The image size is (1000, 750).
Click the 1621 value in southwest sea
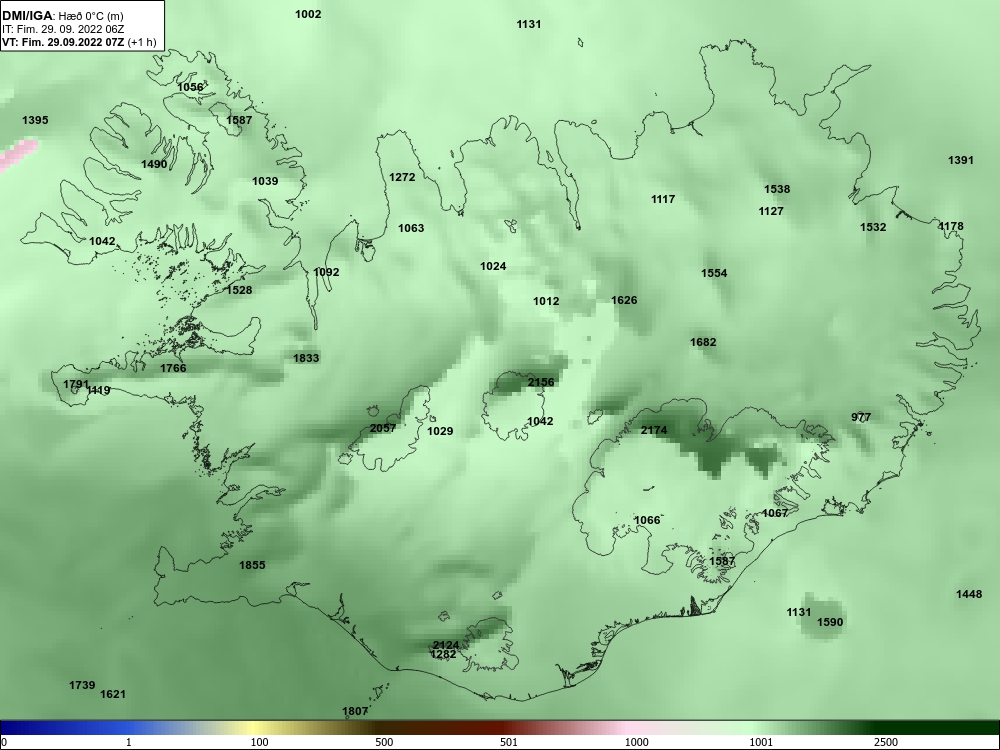(x=113, y=694)
